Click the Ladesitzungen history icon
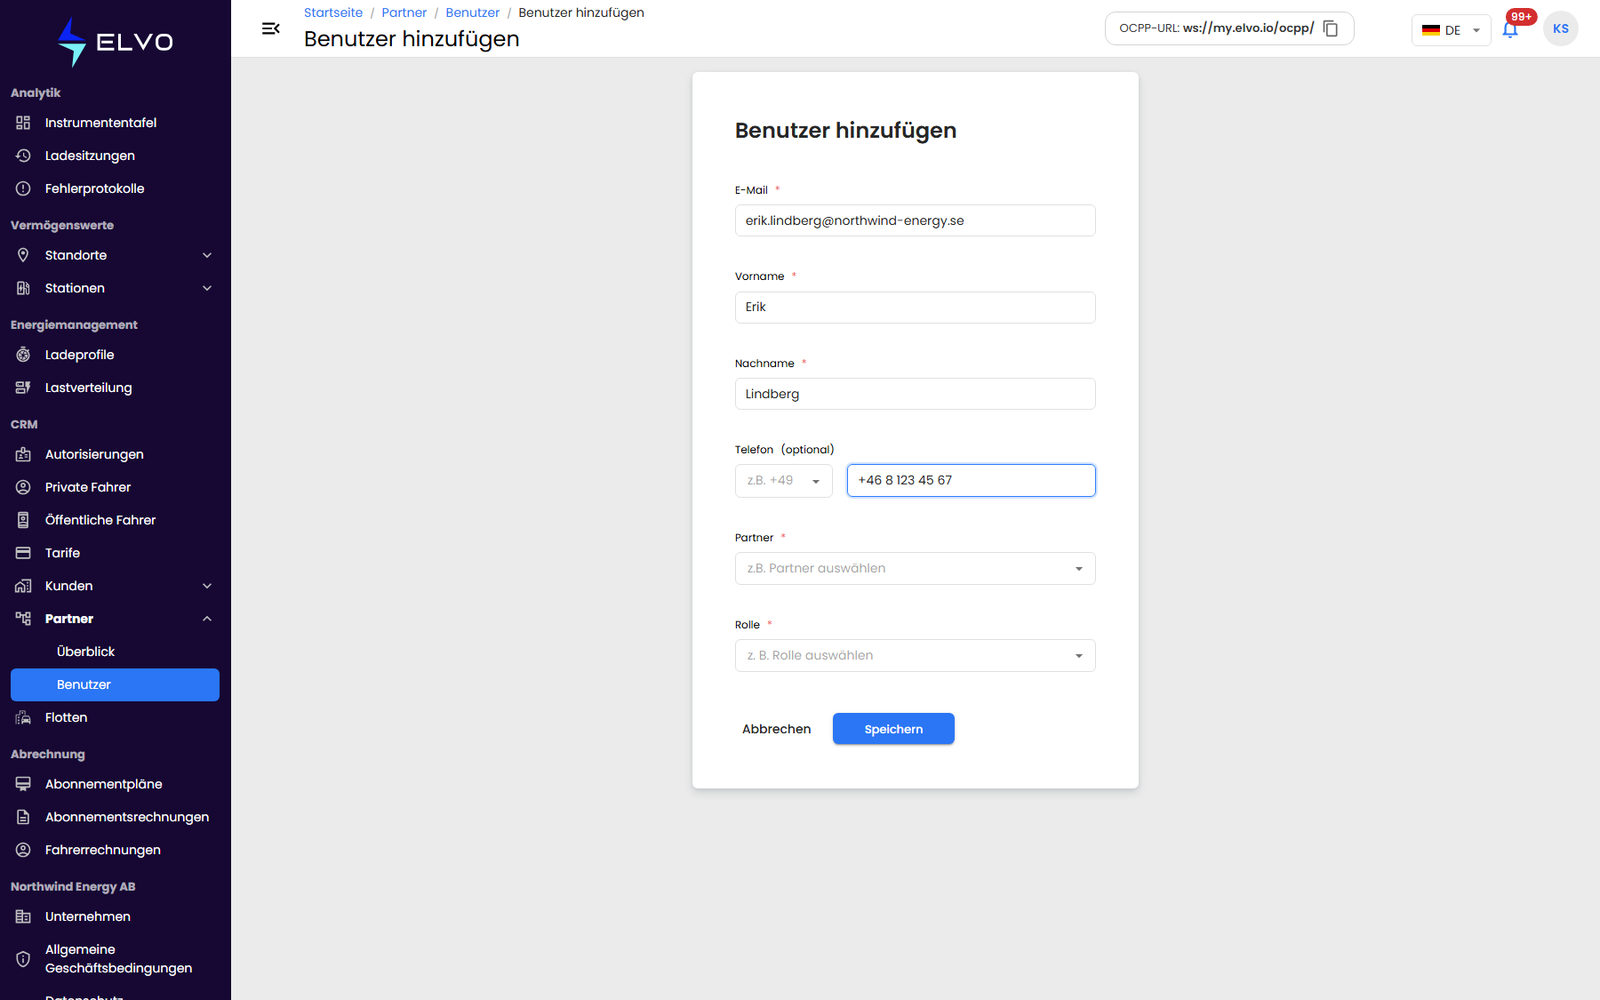Viewport: 1600px width, 1000px height. (x=23, y=156)
